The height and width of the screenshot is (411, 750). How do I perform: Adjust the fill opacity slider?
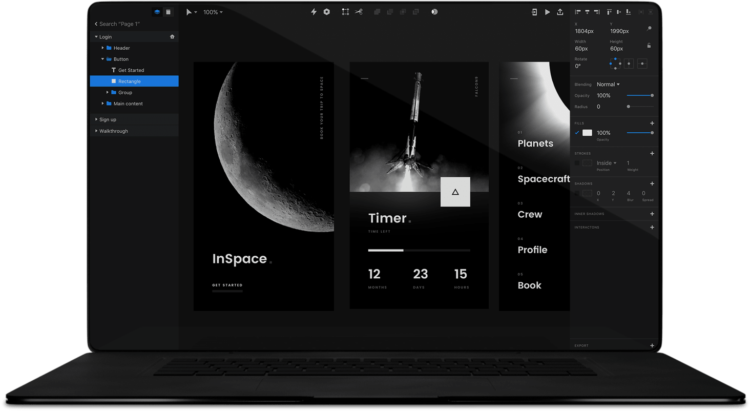(640, 133)
